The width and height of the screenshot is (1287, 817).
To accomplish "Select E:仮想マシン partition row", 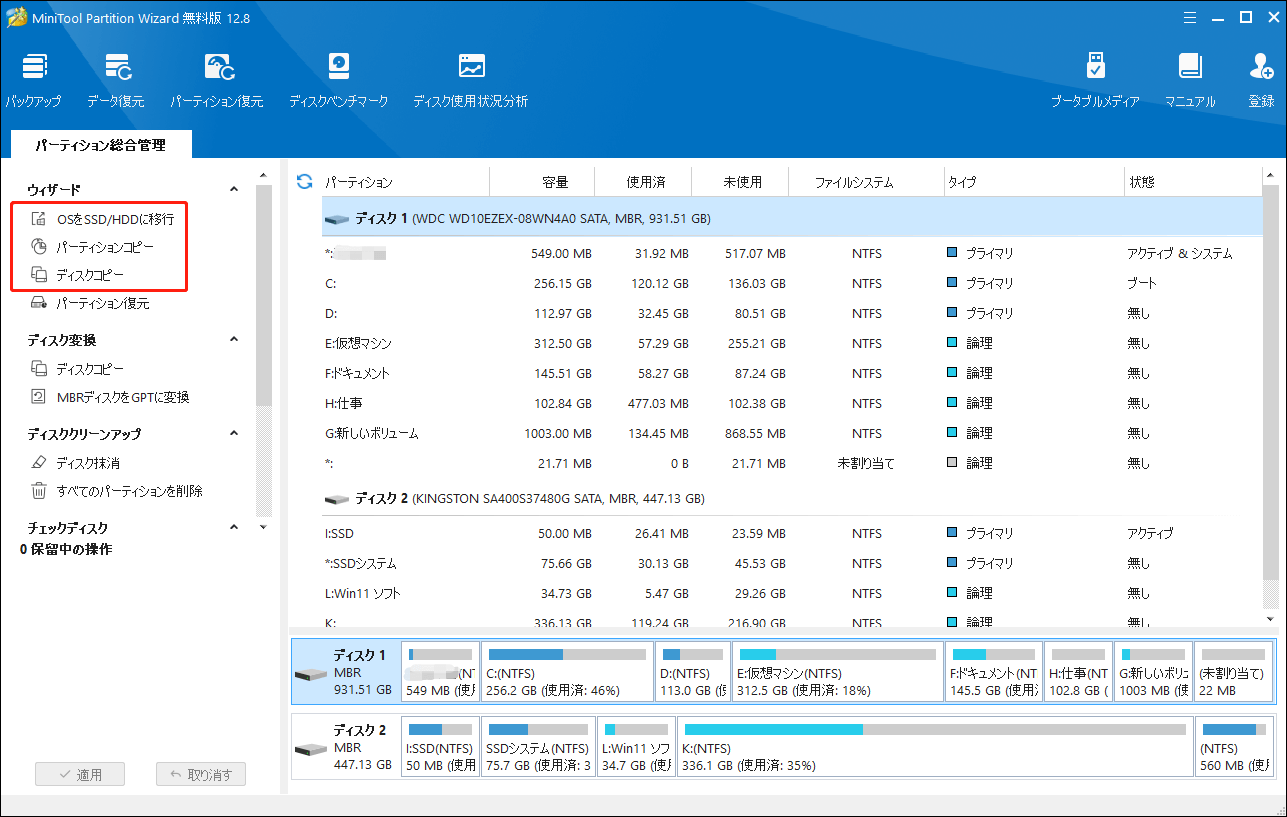I will tap(792, 343).
